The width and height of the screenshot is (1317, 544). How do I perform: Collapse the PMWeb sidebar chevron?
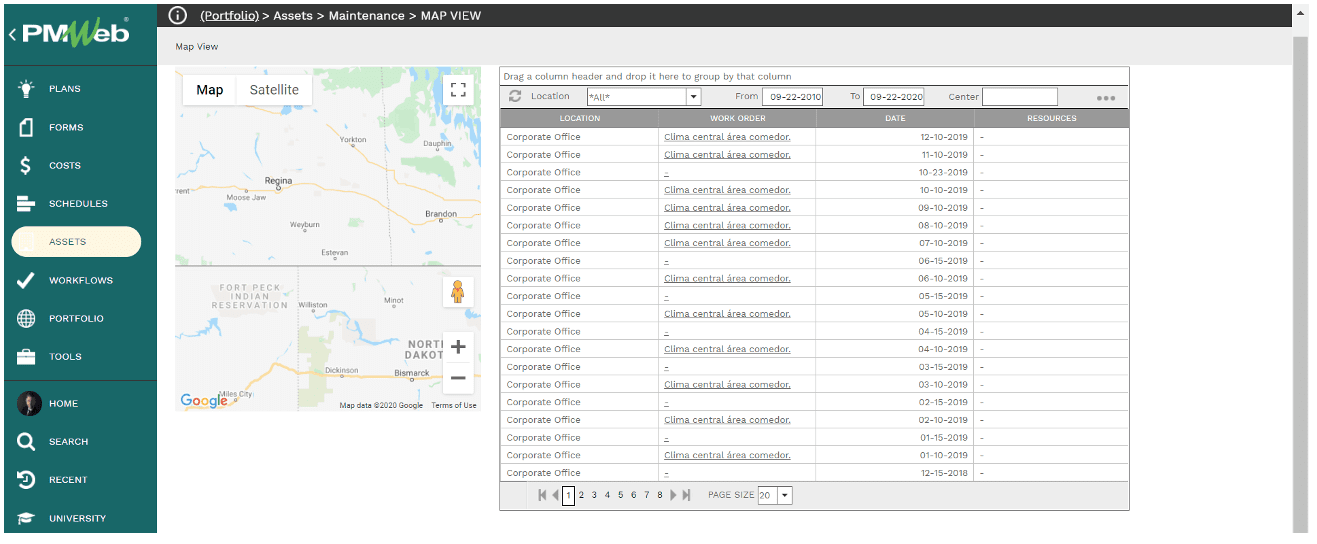click(12, 35)
